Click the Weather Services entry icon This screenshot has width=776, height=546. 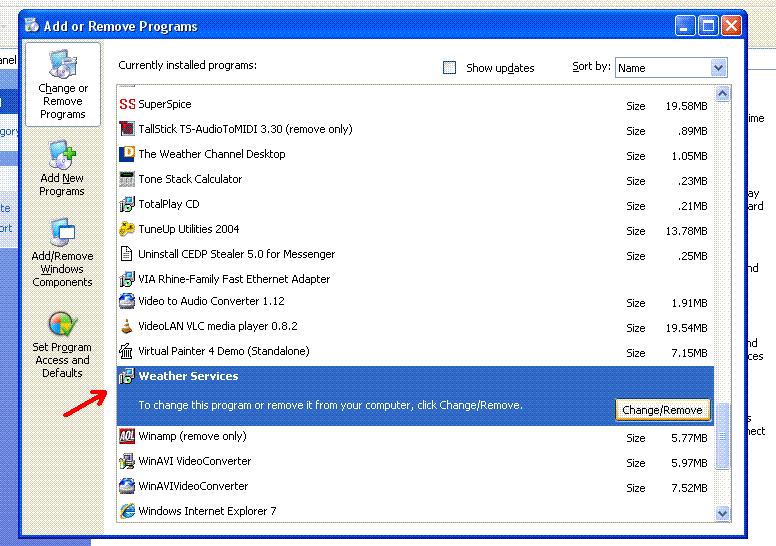[x=127, y=376]
